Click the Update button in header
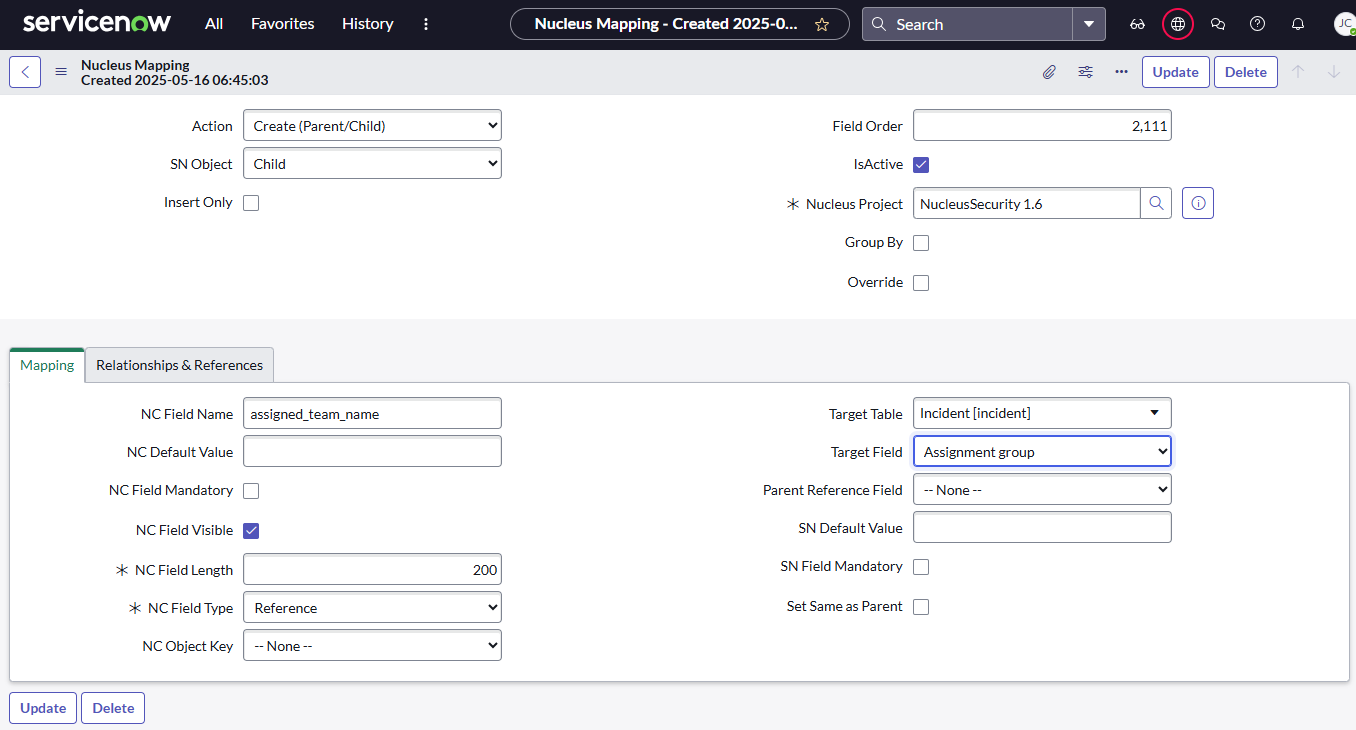The height and width of the screenshot is (730, 1356). [1175, 72]
